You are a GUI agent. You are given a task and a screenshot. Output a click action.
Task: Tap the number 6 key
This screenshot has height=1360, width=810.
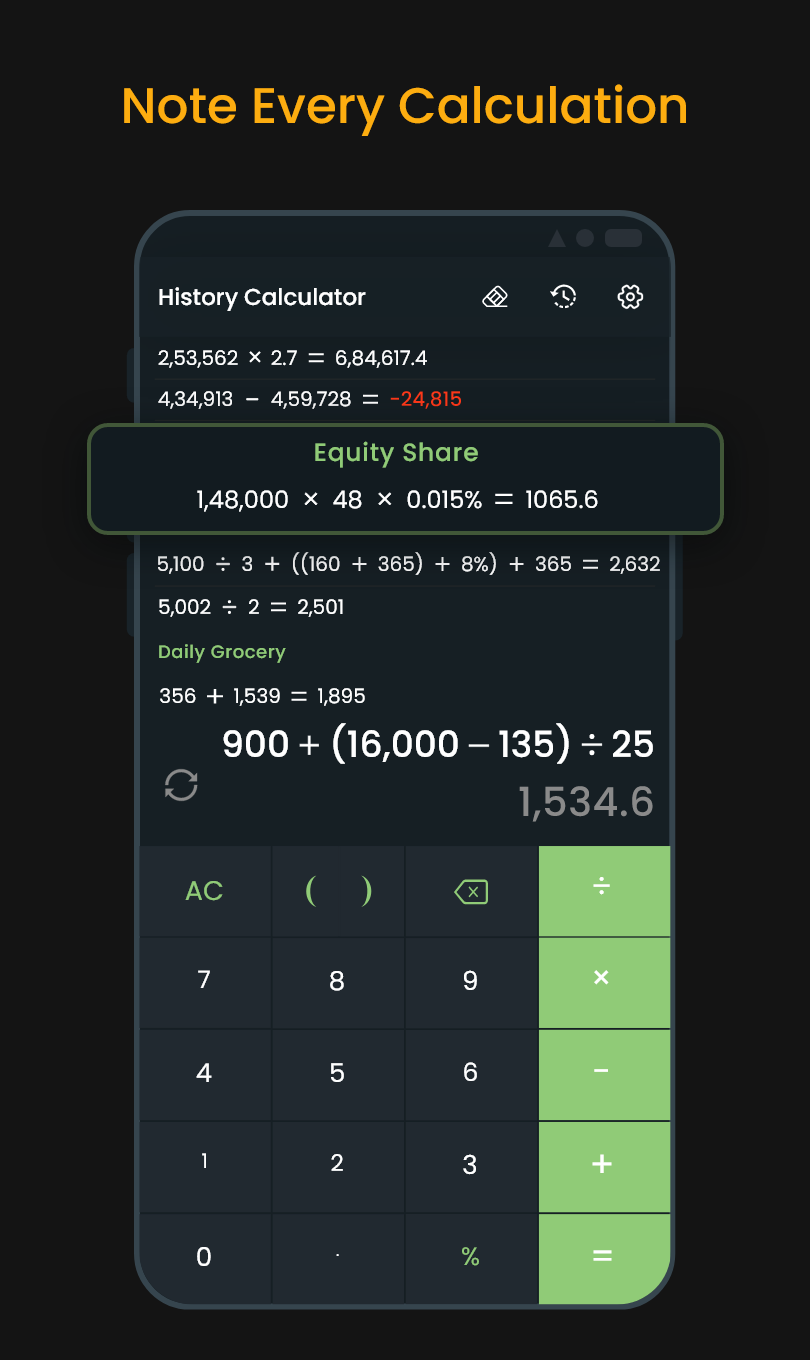click(x=471, y=1075)
